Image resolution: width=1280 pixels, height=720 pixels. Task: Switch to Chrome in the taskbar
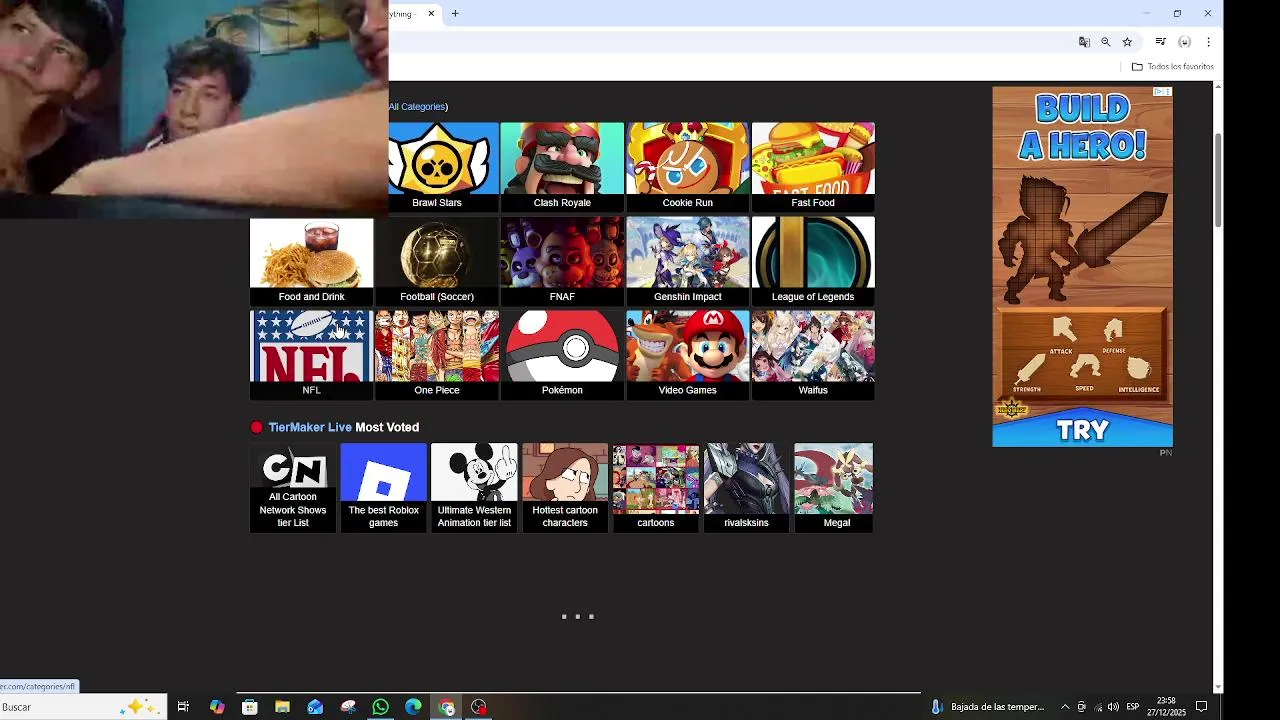[x=446, y=707]
